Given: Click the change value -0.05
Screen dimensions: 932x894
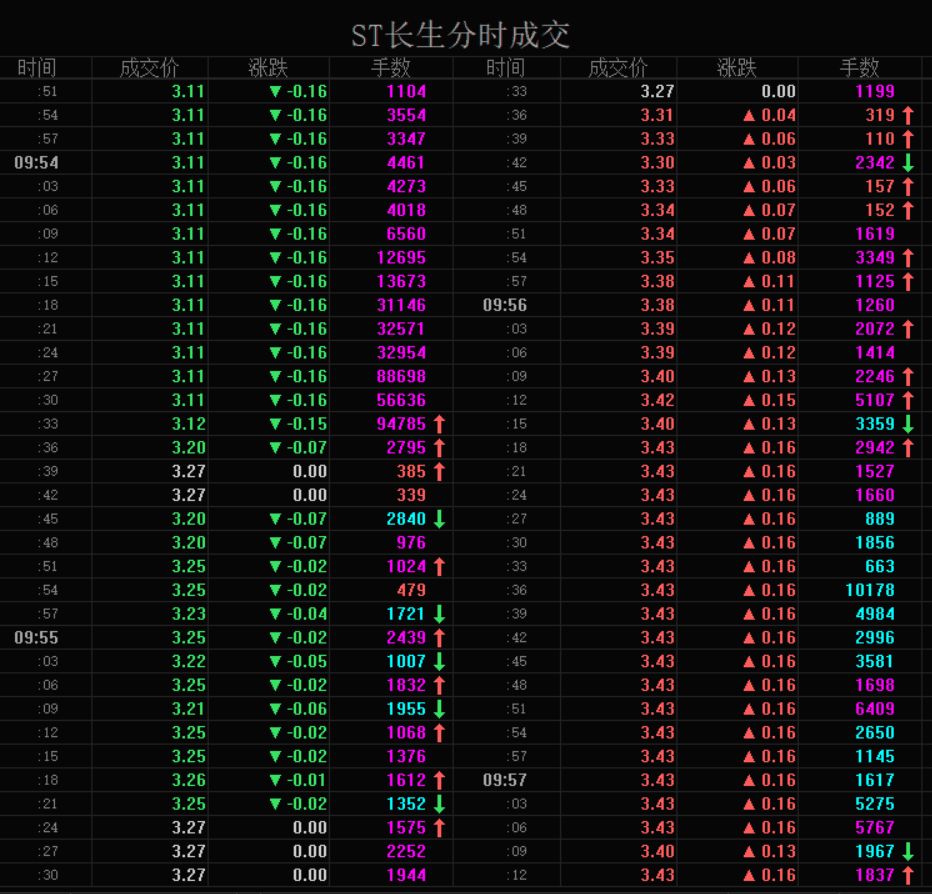Looking at the screenshot, I should pos(307,661).
